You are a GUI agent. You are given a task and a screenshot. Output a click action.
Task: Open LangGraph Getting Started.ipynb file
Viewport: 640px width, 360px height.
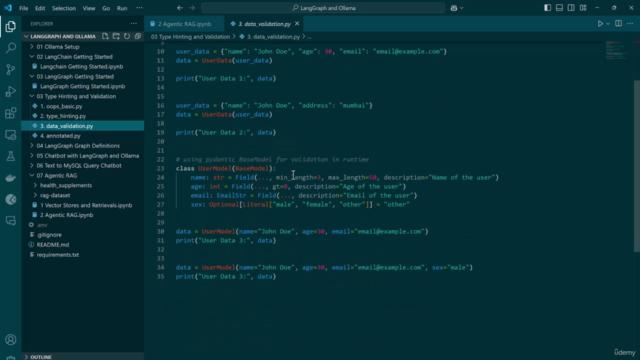(83, 86)
